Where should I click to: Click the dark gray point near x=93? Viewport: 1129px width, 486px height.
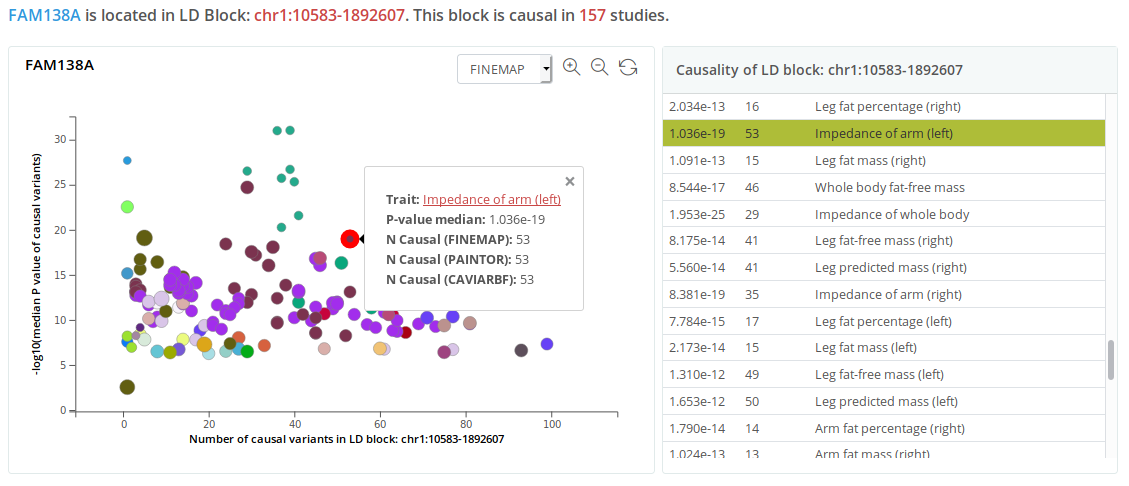[521, 351]
